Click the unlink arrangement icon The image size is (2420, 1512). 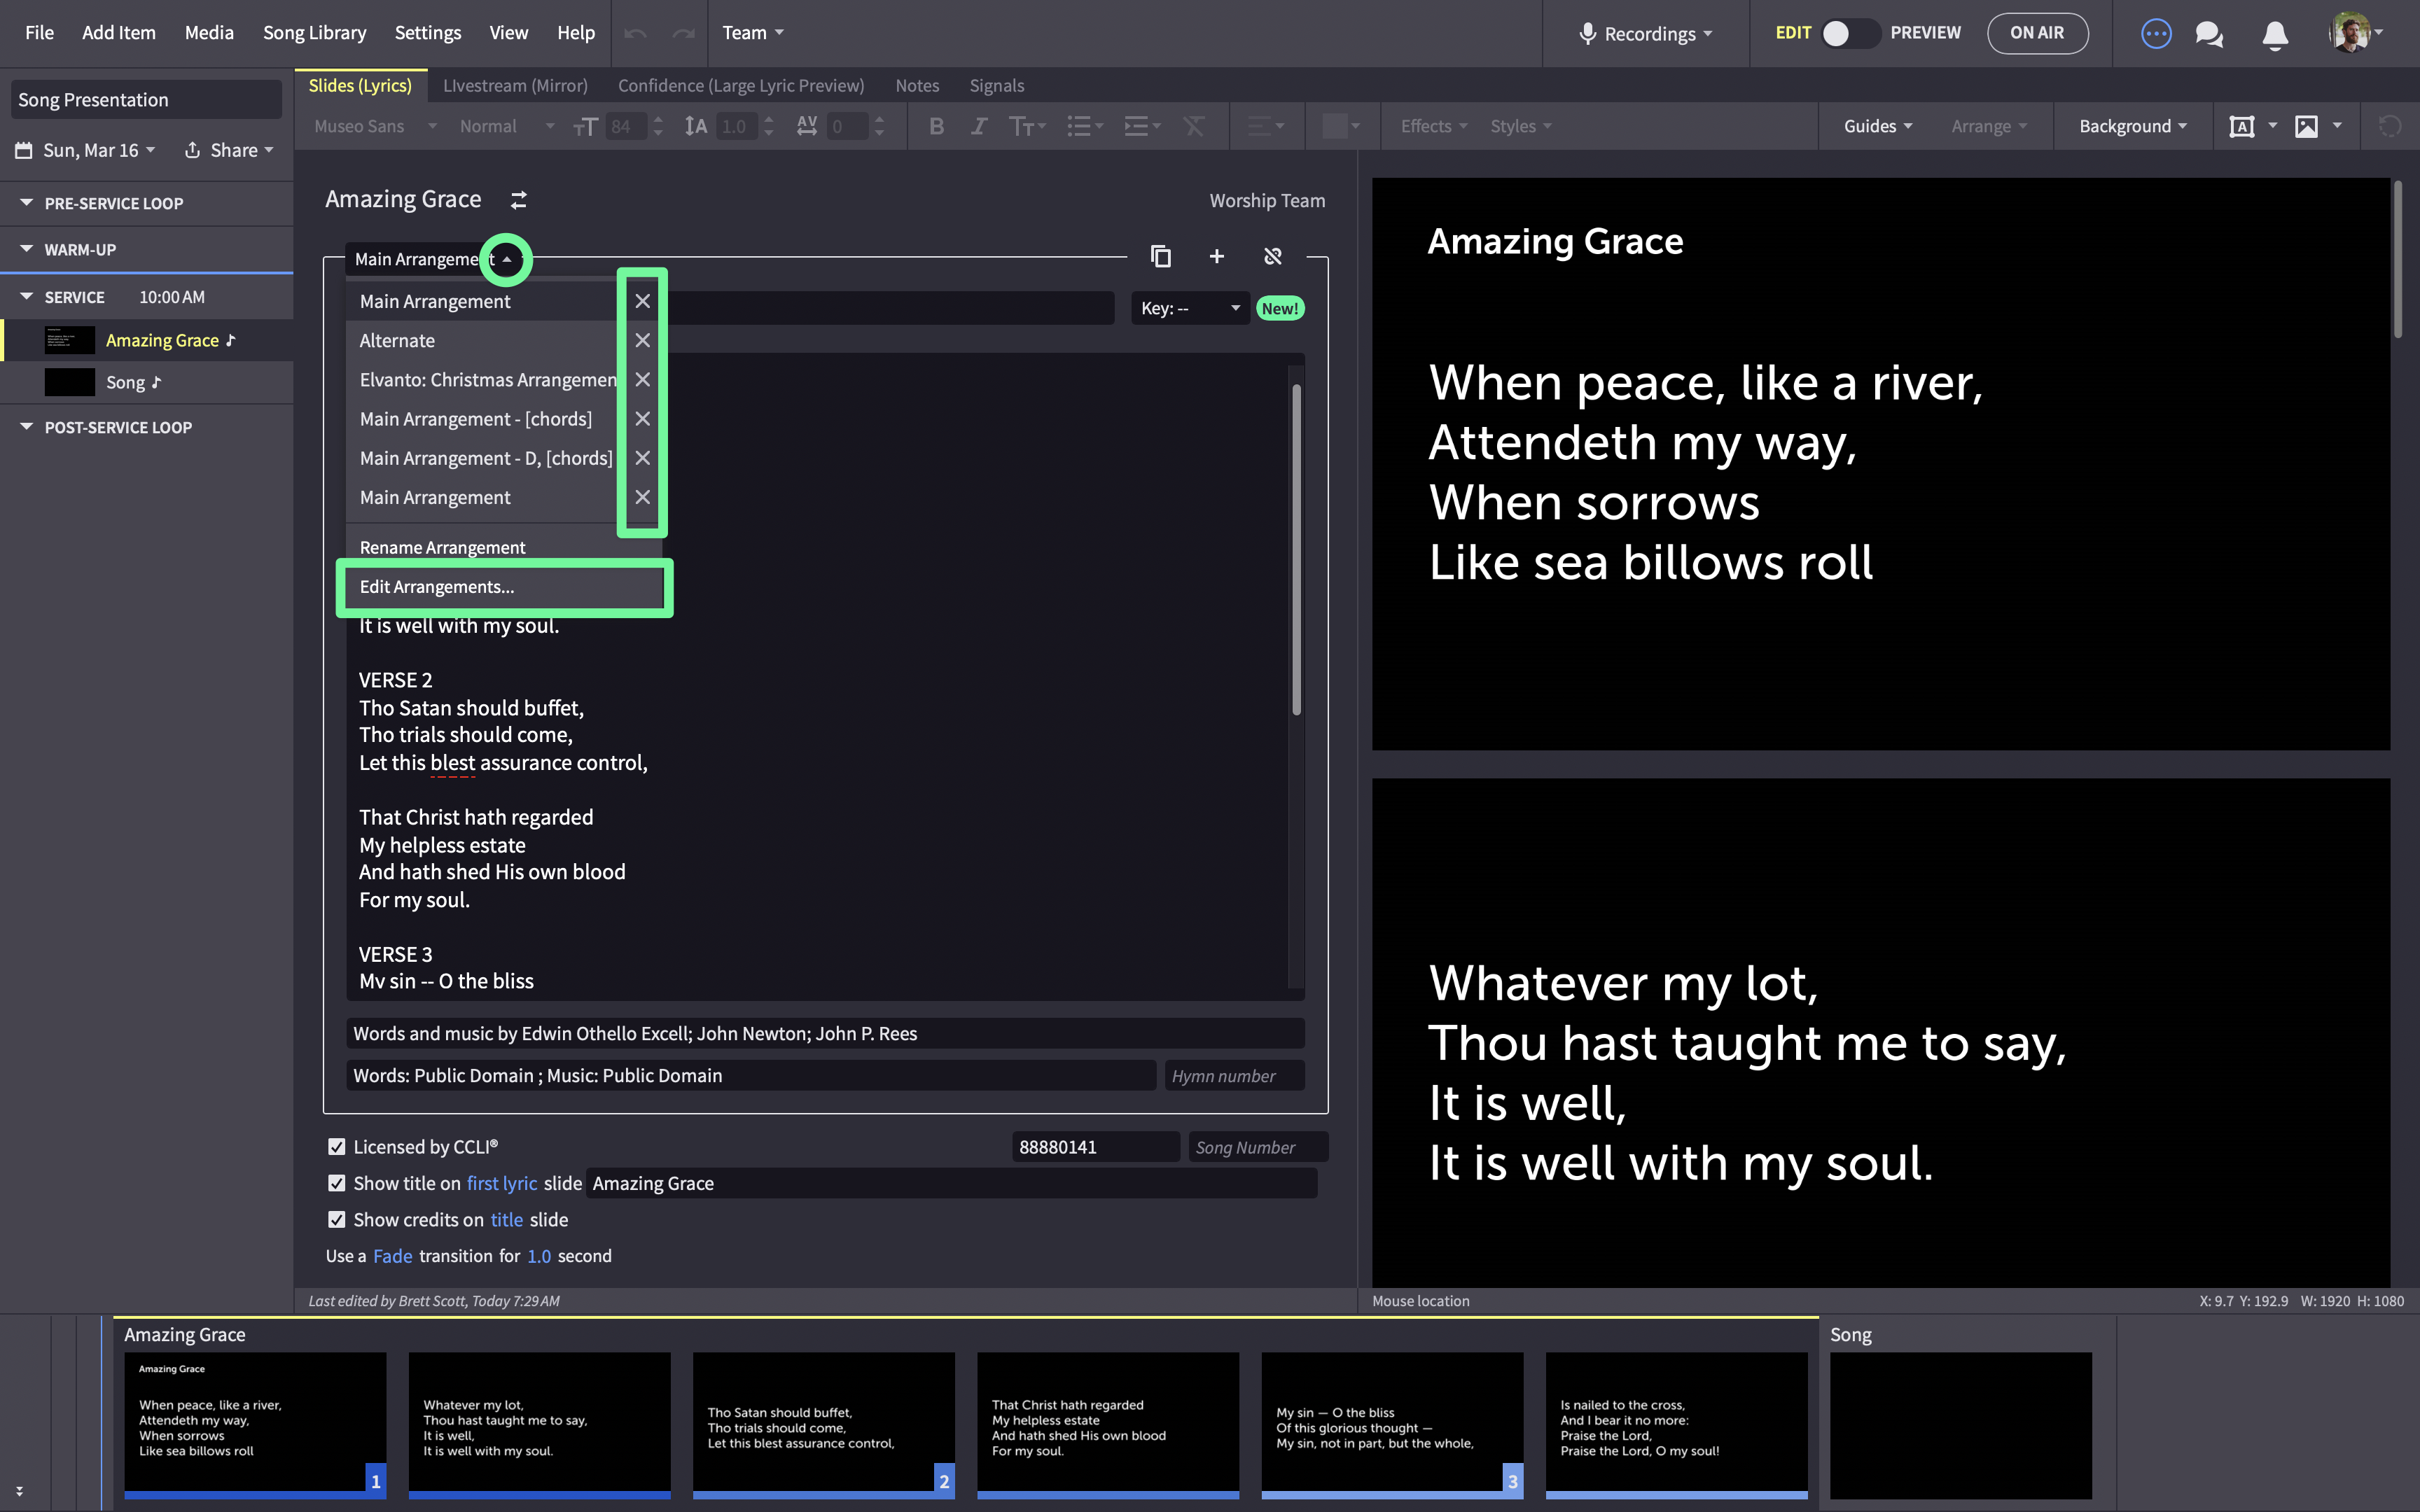[x=1272, y=257]
